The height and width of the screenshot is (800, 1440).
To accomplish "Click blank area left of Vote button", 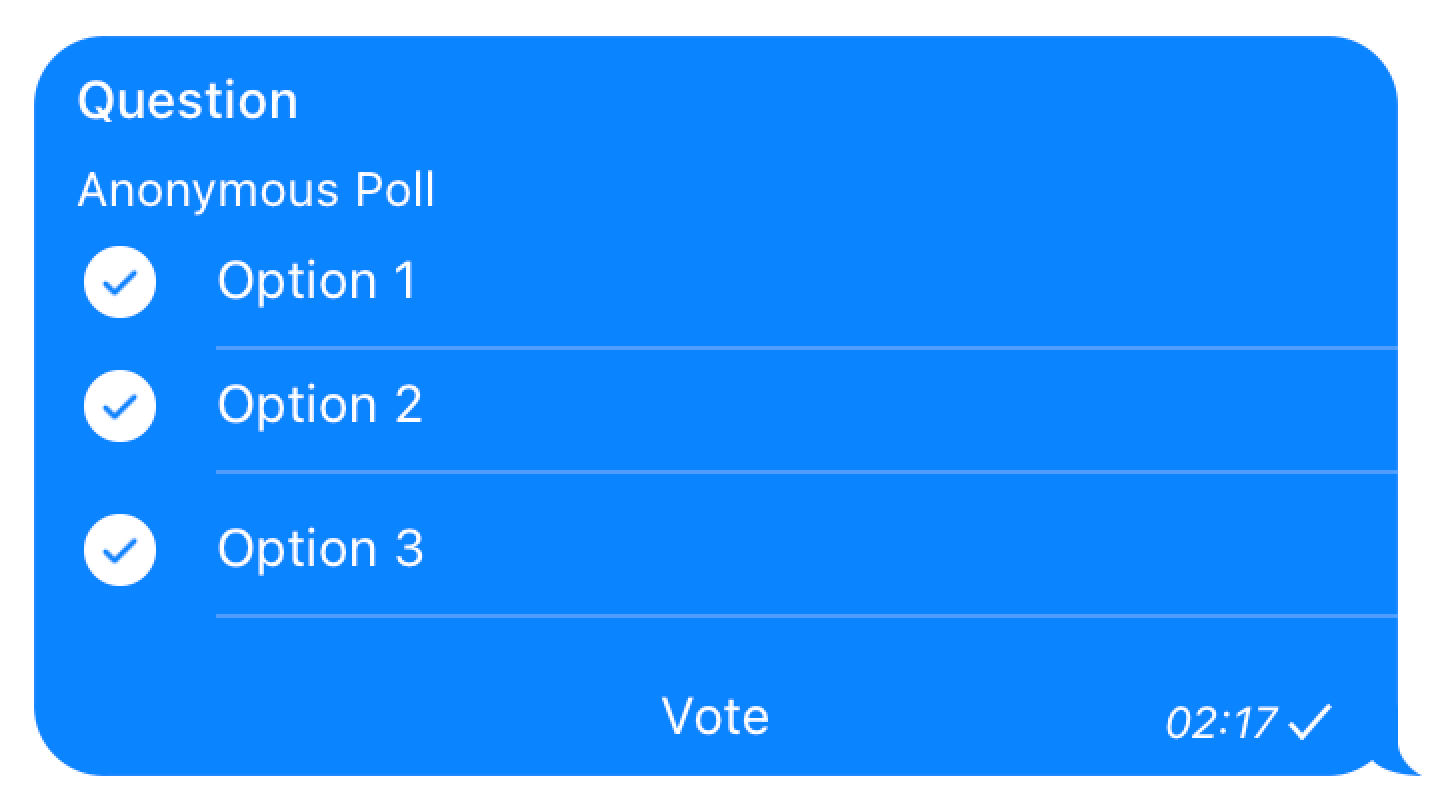I will (350, 718).
